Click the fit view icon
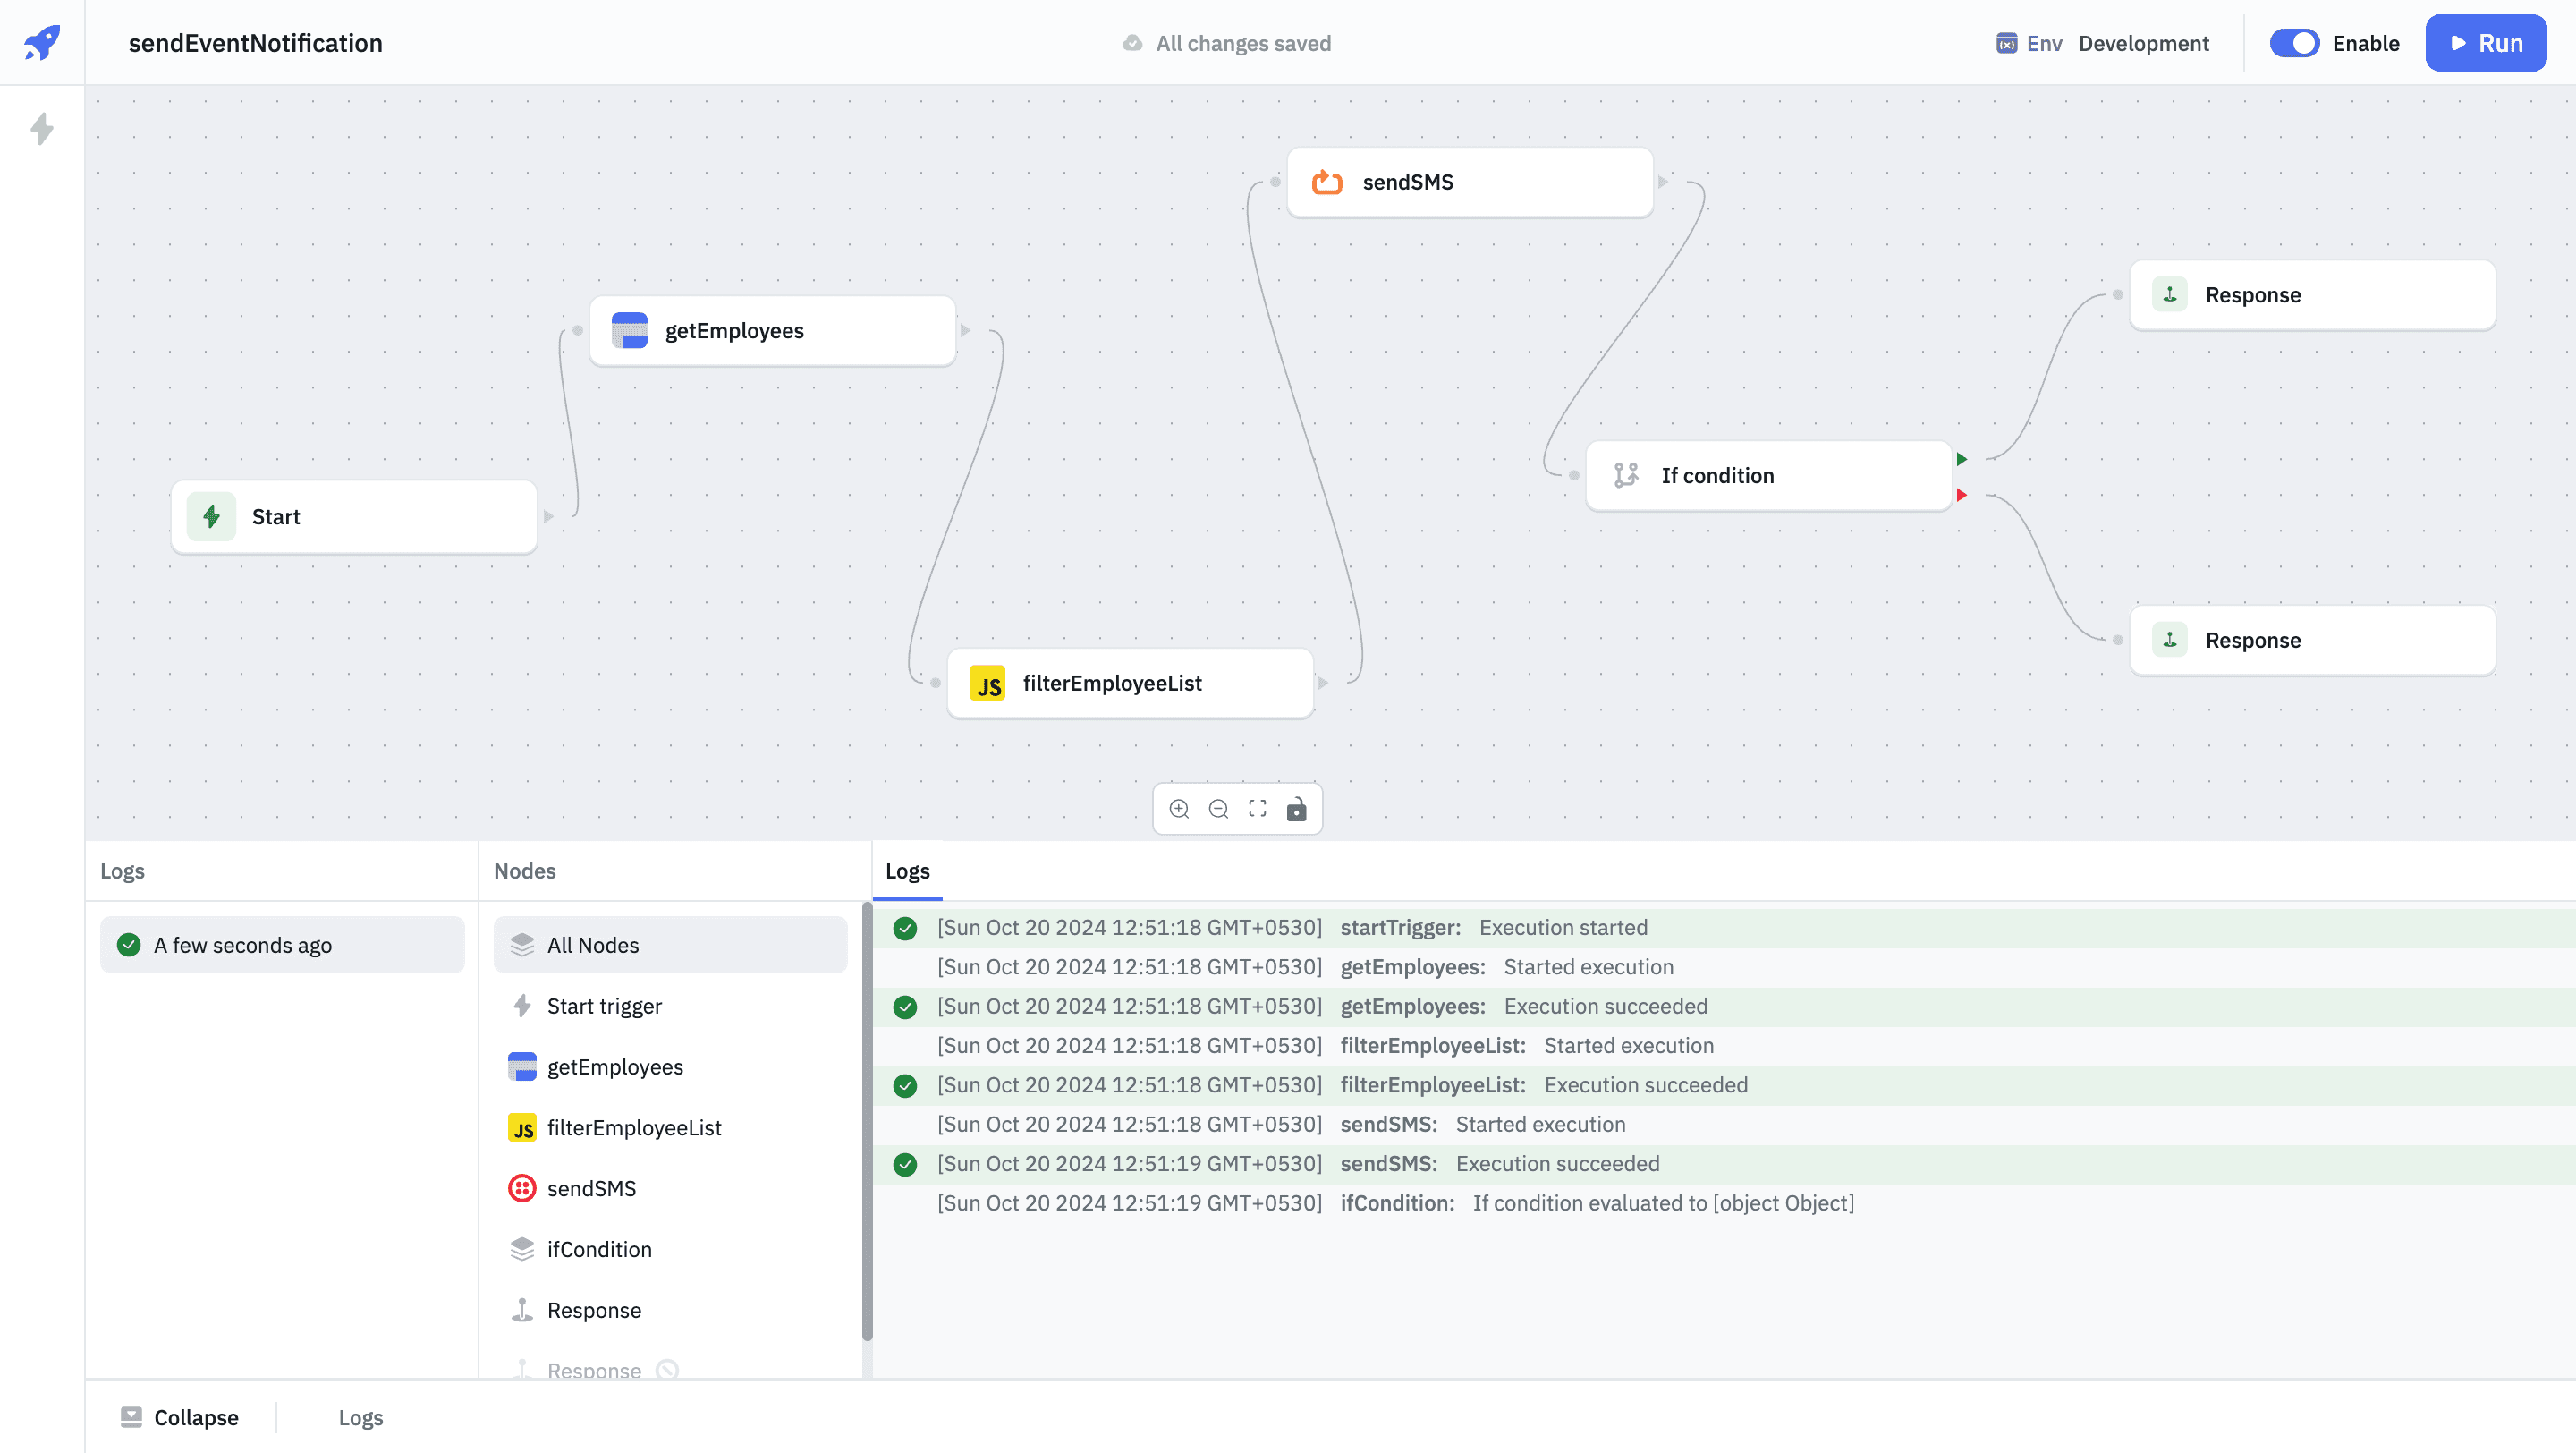 pos(1257,809)
